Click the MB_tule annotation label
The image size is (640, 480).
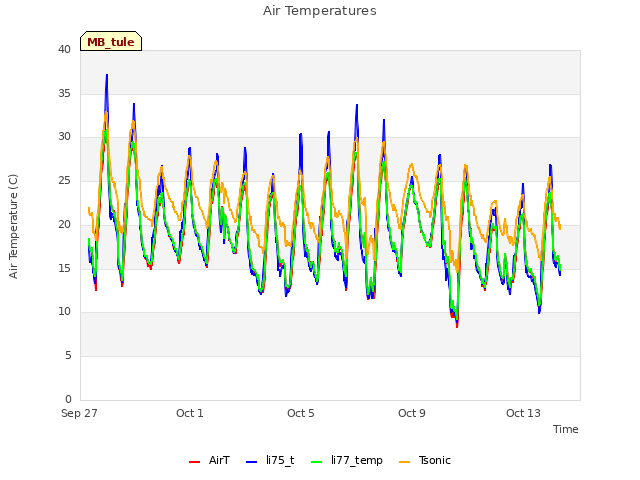point(111,42)
